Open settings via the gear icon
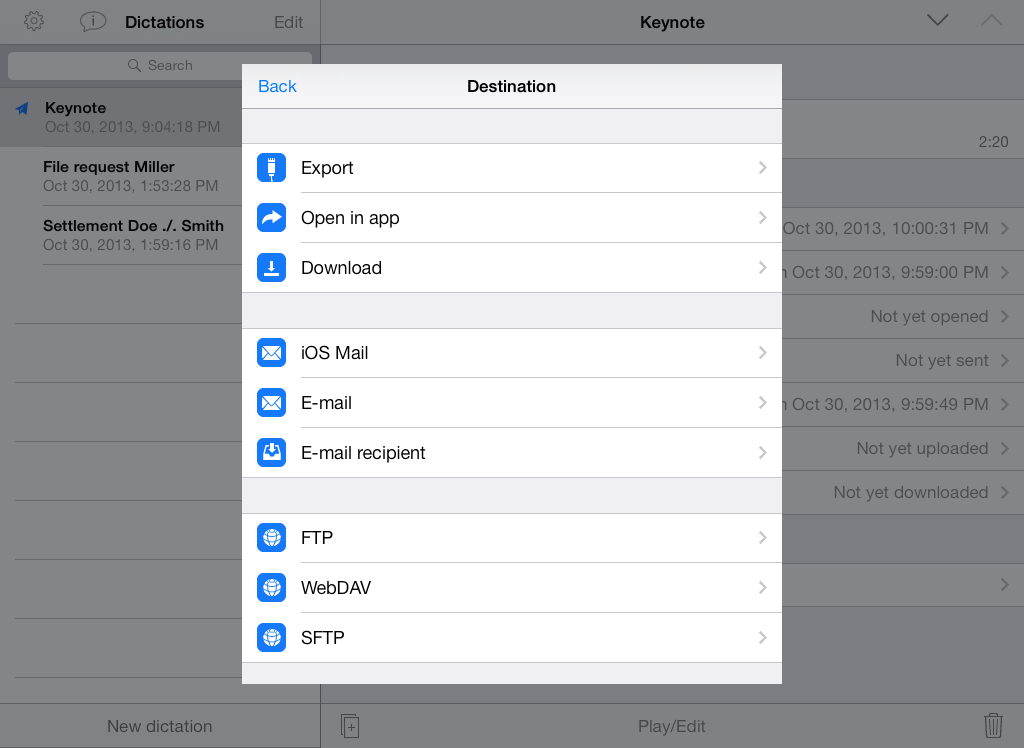The height and width of the screenshot is (748, 1024). click(x=34, y=22)
